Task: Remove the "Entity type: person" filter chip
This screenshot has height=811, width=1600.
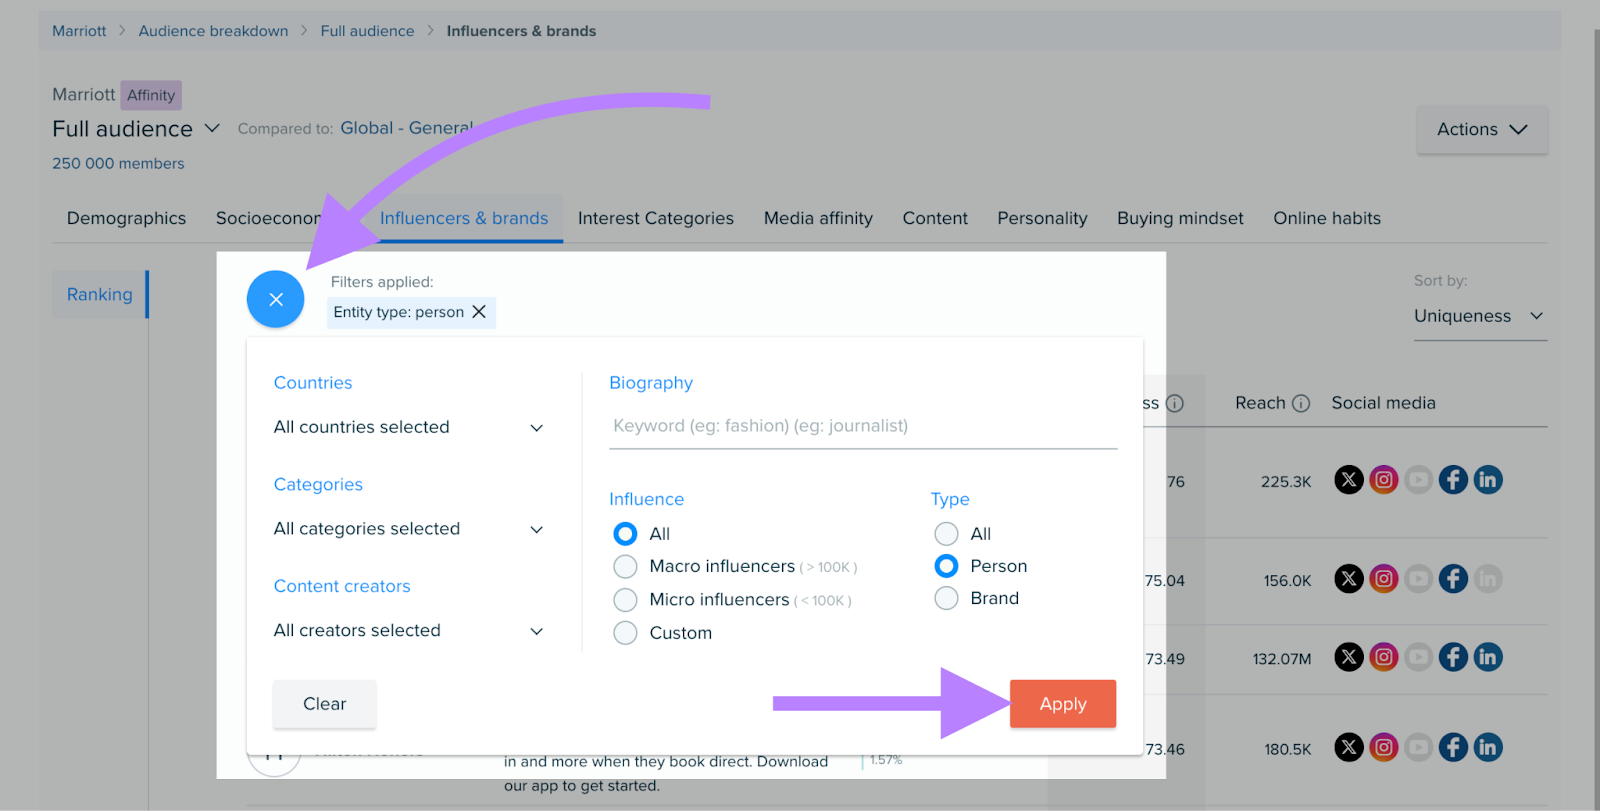Action: tap(479, 312)
